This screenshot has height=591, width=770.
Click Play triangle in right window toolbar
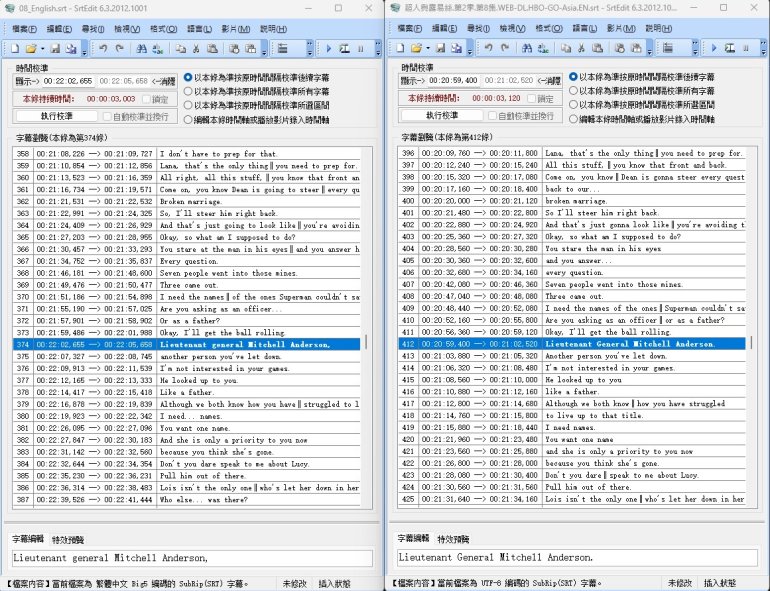pos(714,48)
